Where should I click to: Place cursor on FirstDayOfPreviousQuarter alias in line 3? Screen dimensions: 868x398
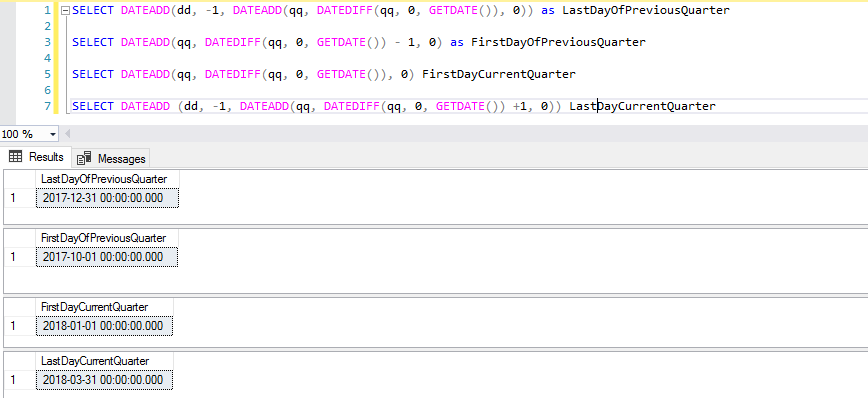pyautogui.click(x=558, y=42)
